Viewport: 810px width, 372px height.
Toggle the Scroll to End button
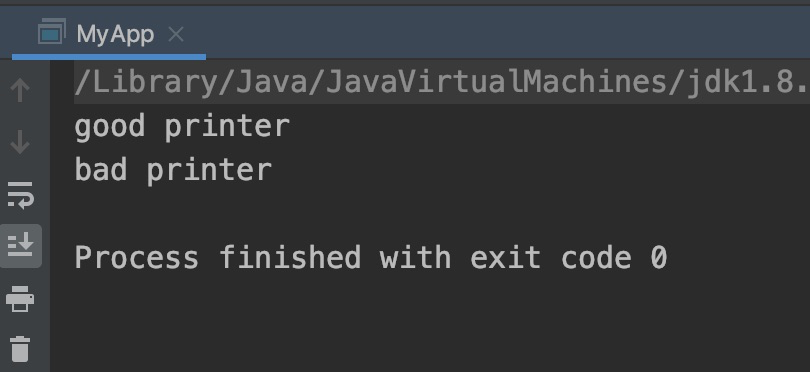[20, 246]
